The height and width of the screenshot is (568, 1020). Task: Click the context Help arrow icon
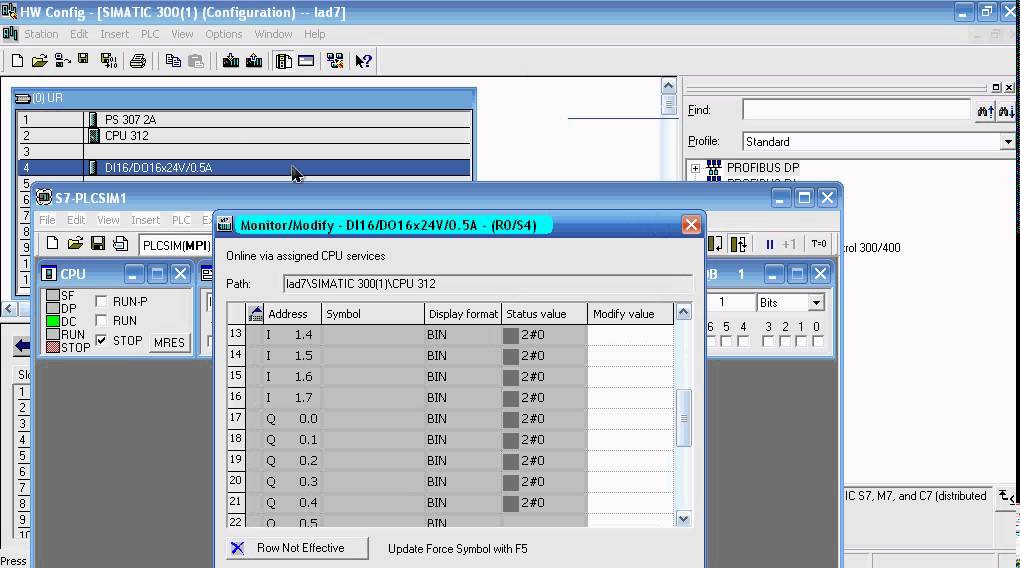[x=364, y=61]
